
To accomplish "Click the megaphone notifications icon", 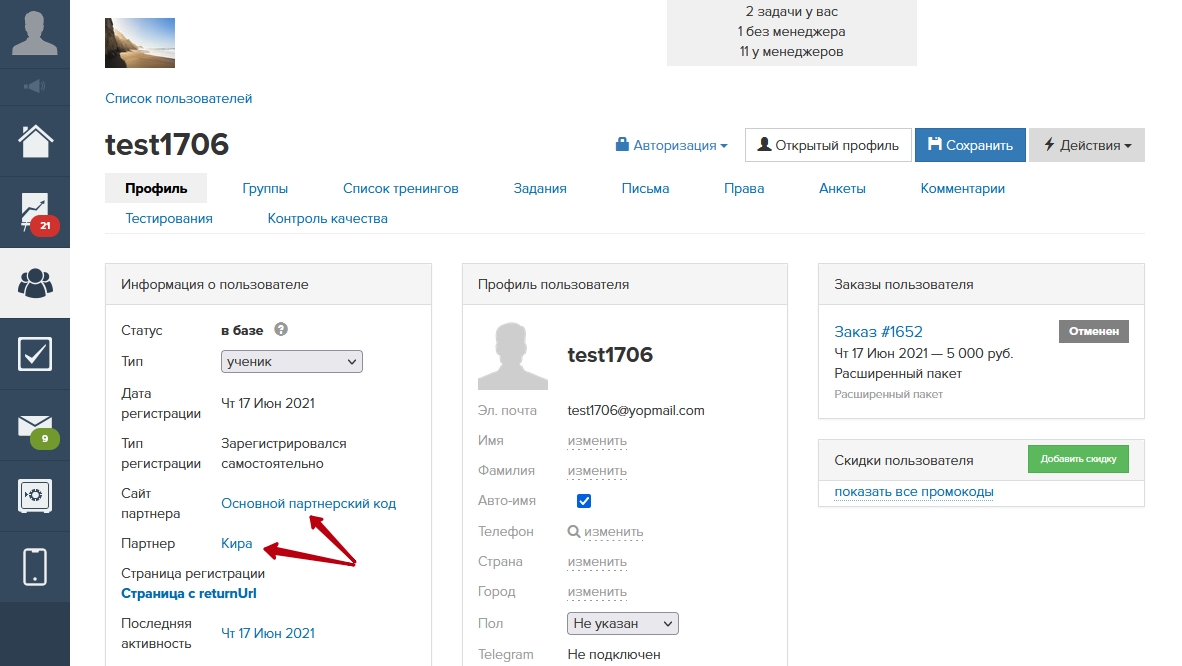I will (34, 87).
